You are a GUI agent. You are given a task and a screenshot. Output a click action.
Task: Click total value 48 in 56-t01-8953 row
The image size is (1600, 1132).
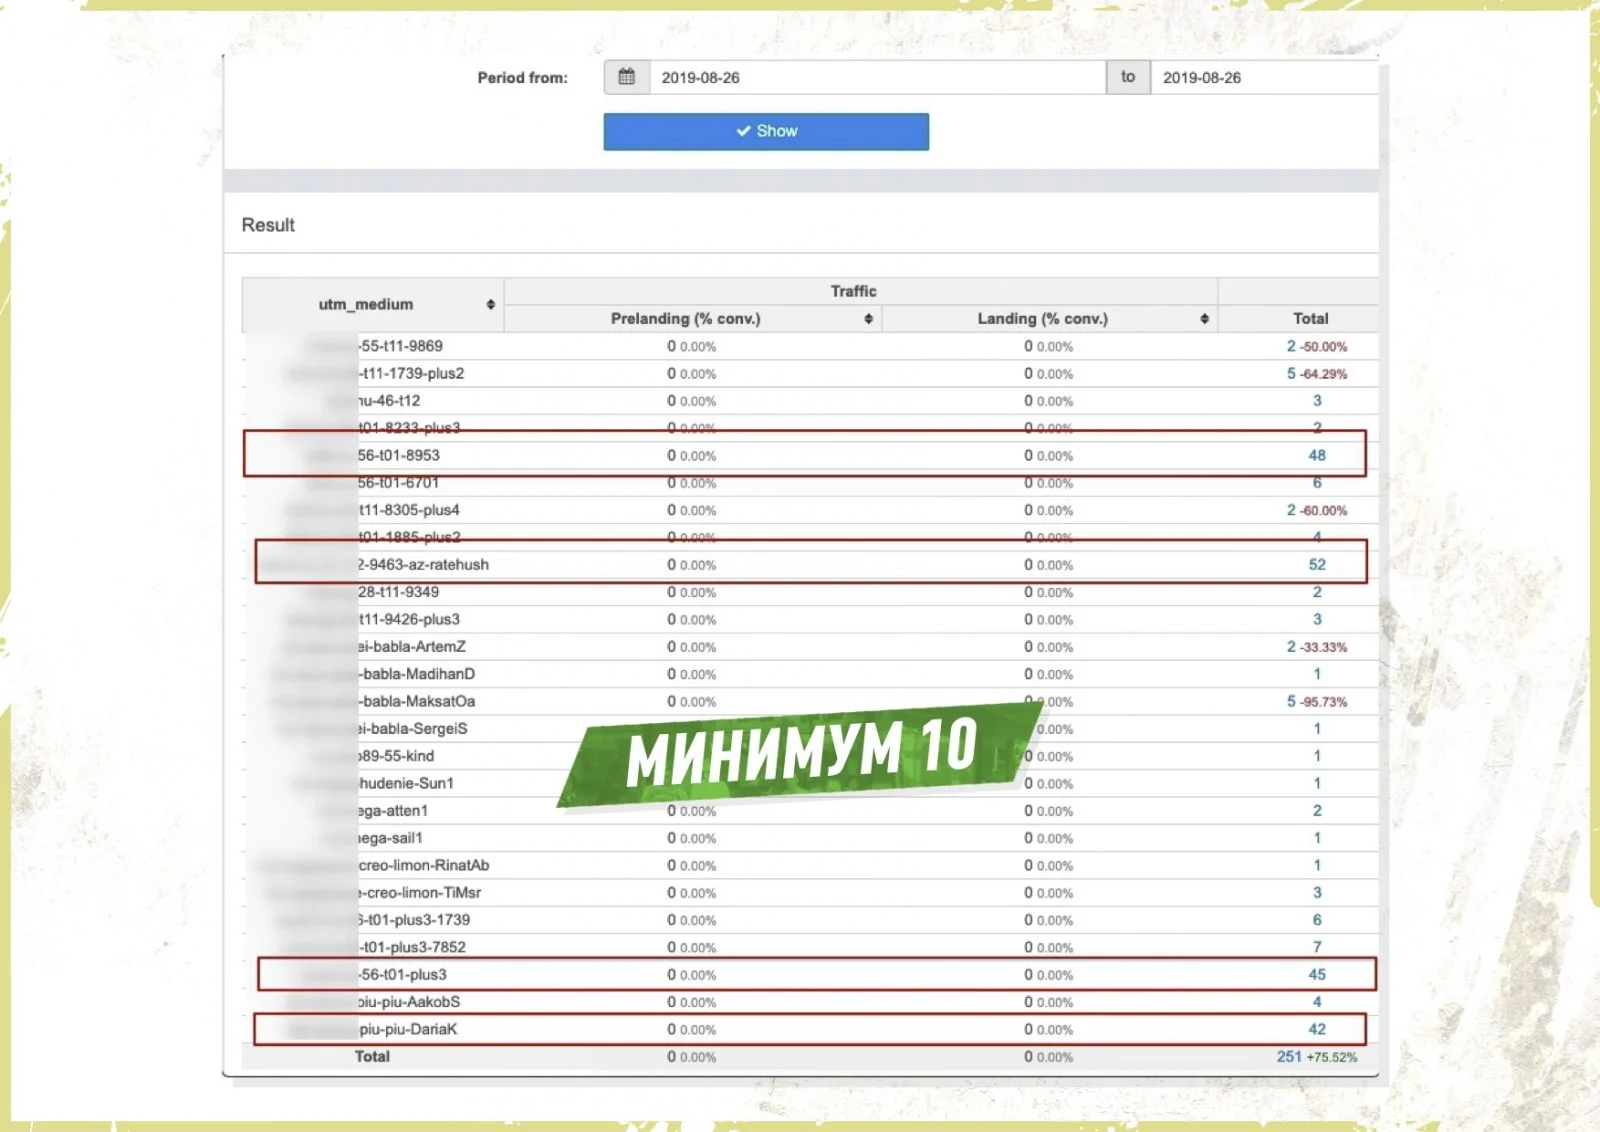click(1317, 455)
